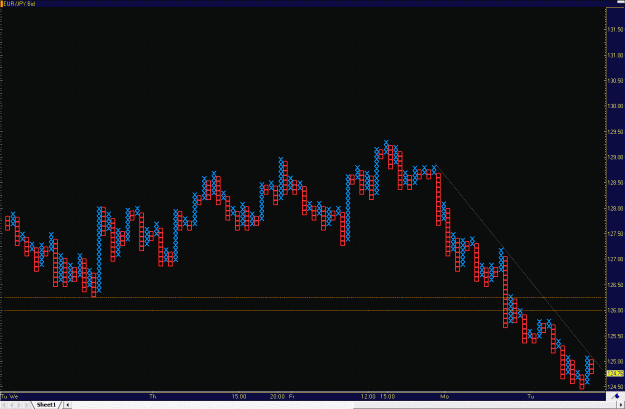Image resolution: width=625 pixels, height=409 pixels.
Task: Jump to the last sheet with the tab arrow
Action: [26, 405]
